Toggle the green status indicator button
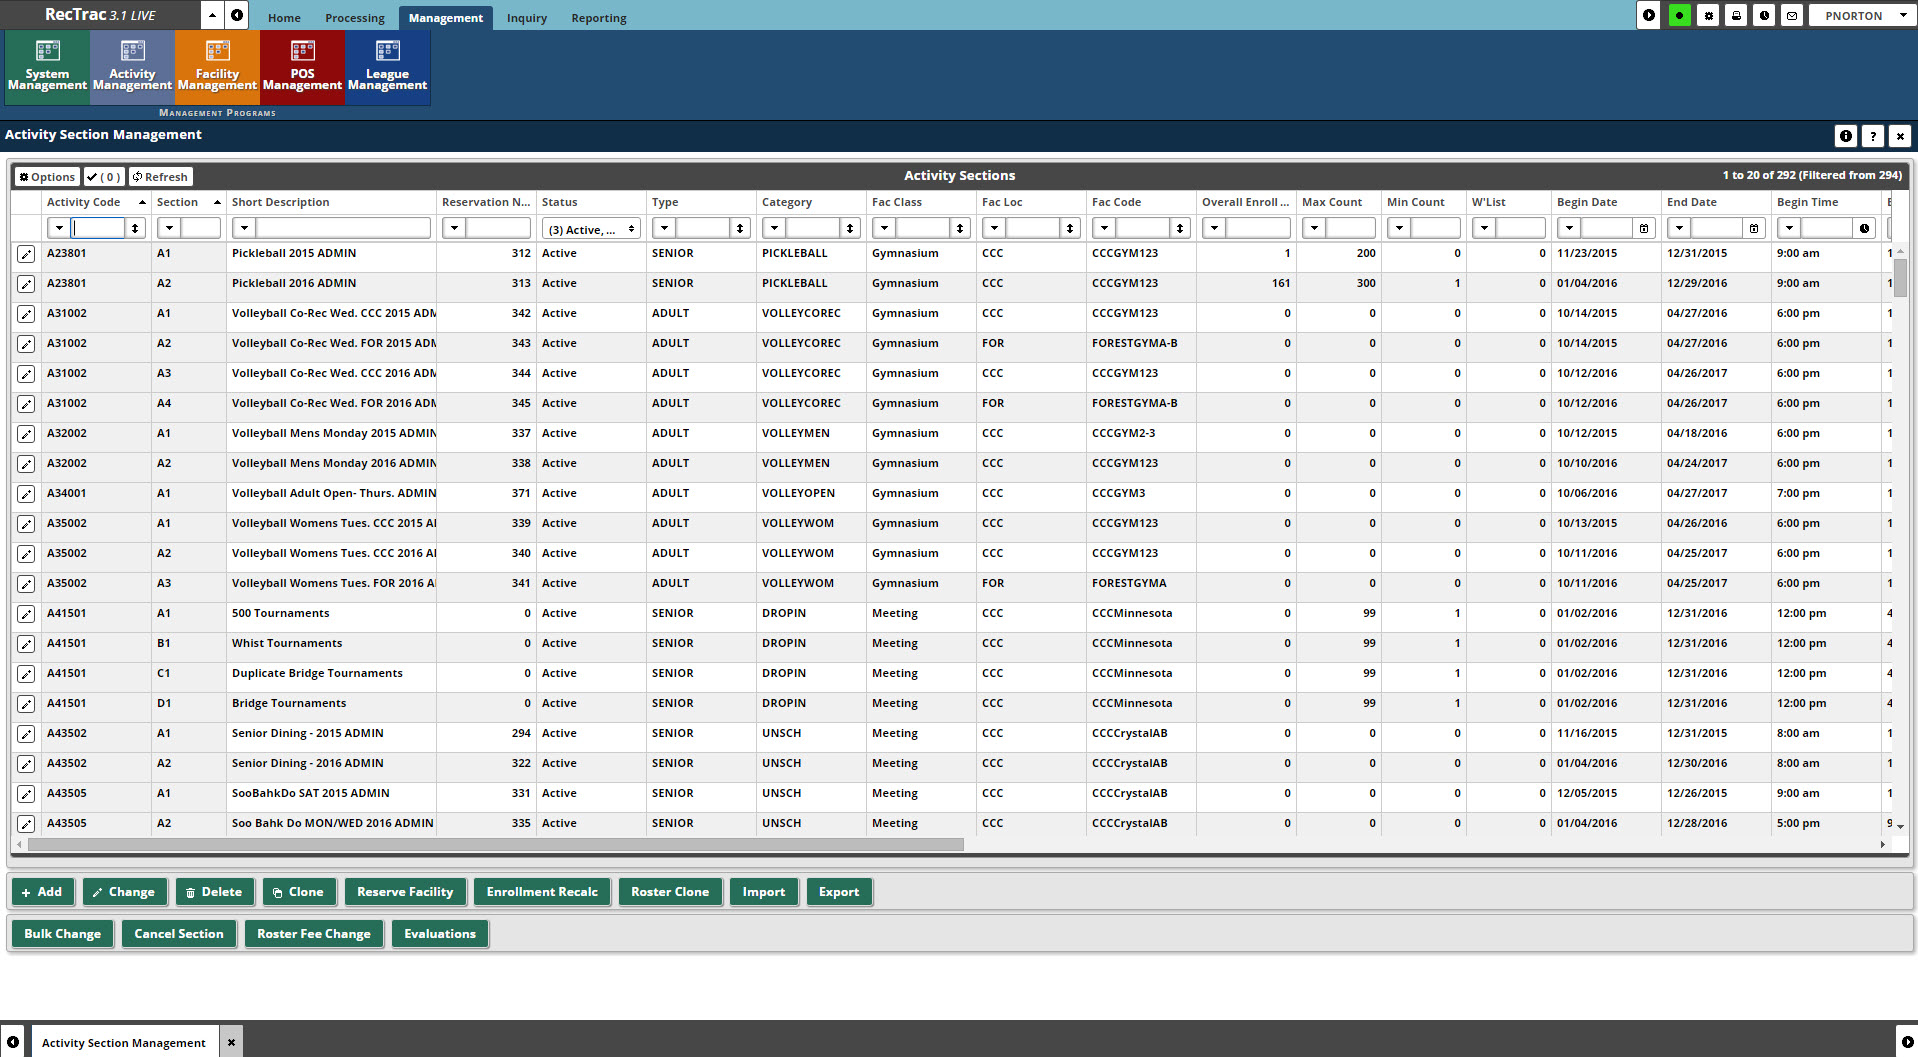The height and width of the screenshot is (1057, 1918). coord(1680,16)
